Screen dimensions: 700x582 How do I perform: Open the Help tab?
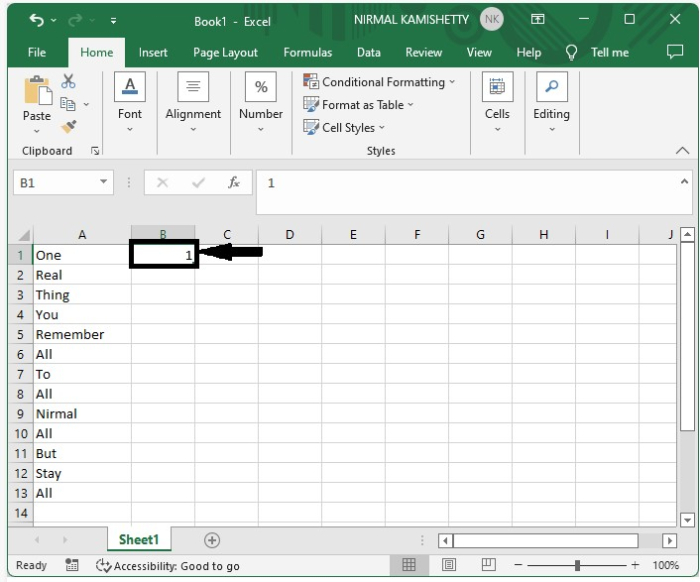(x=528, y=53)
